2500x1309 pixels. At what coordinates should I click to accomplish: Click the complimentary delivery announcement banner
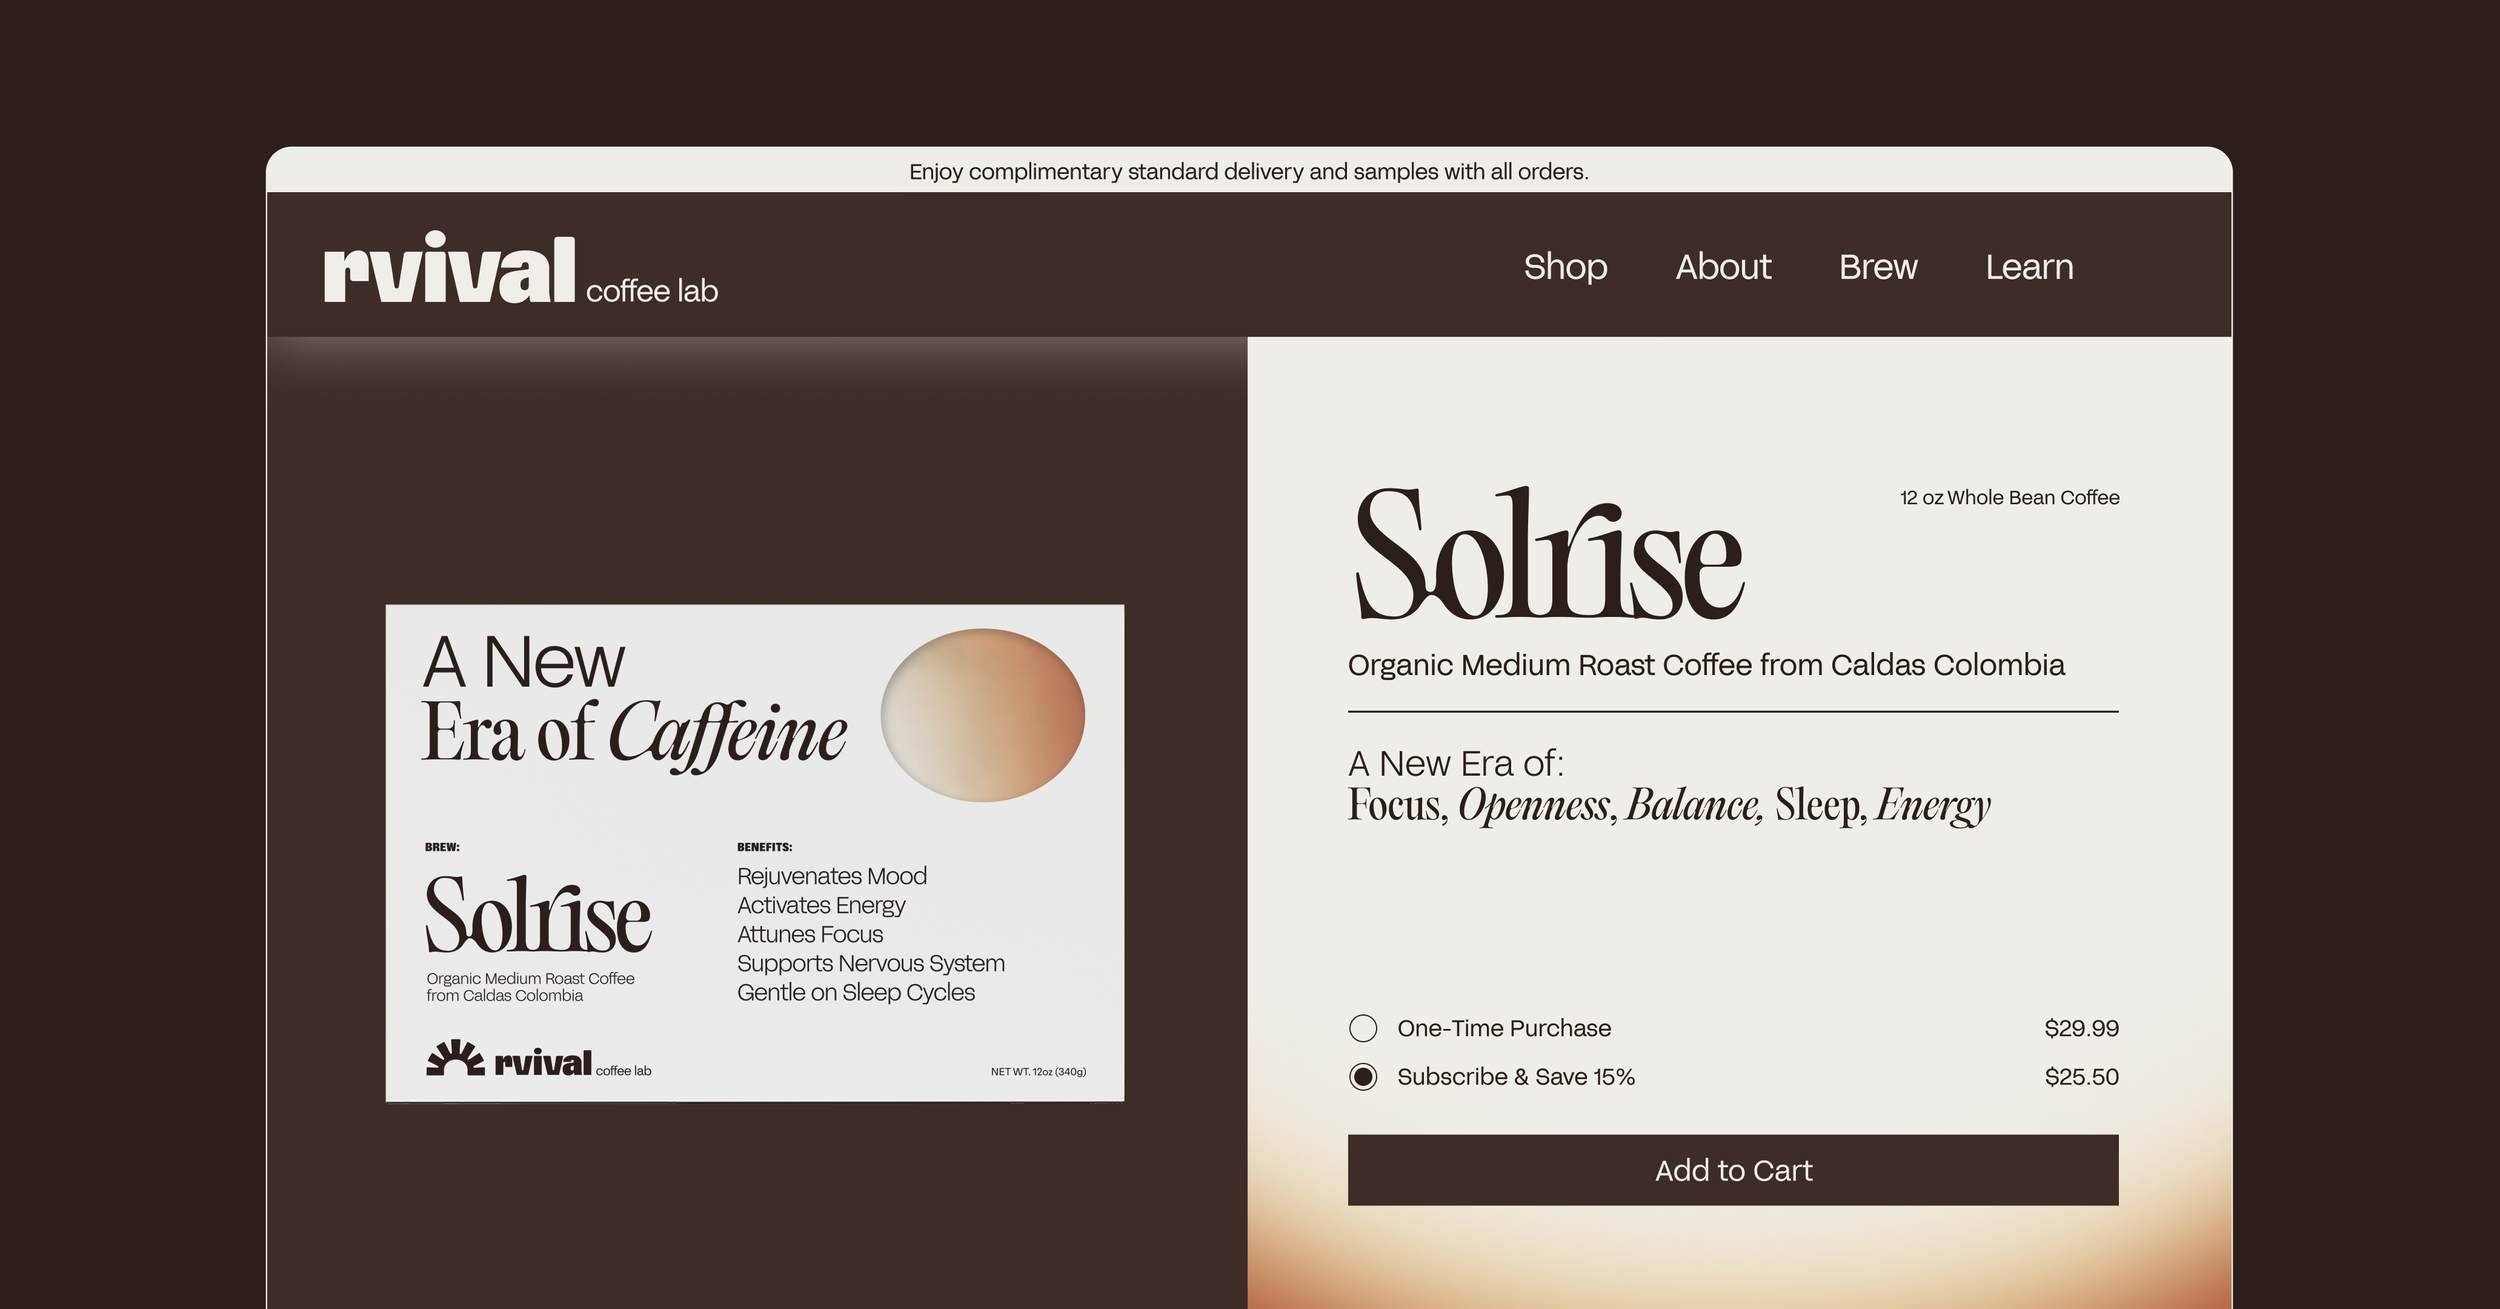tap(1248, 171)
